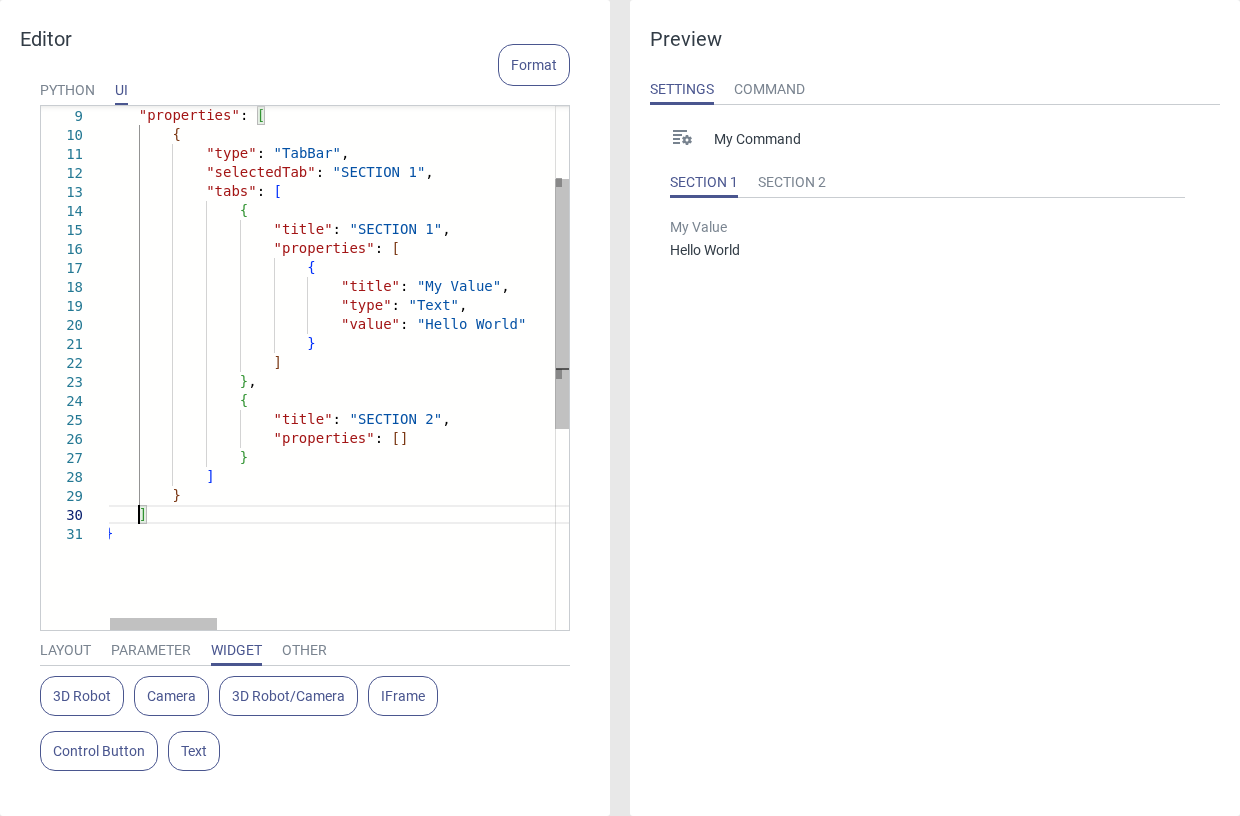Open the LAYOUT snippets tab
The height and width of the screenshot is (816, 1240).
pos(65,650)
